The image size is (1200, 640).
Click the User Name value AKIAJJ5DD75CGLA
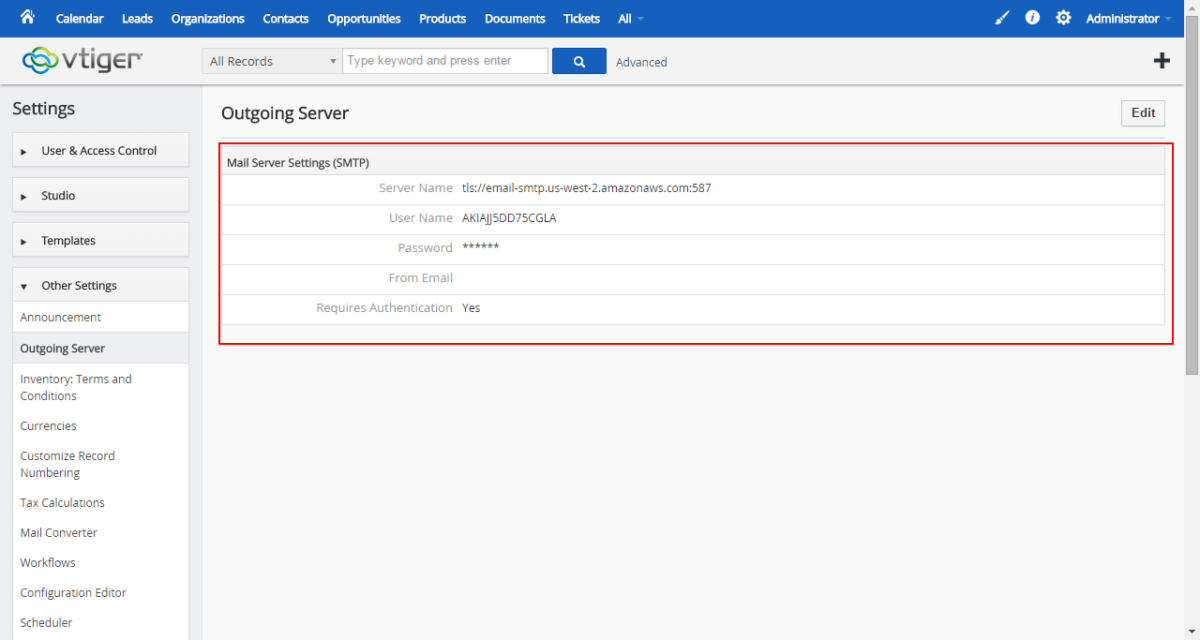tap(509, 218)
